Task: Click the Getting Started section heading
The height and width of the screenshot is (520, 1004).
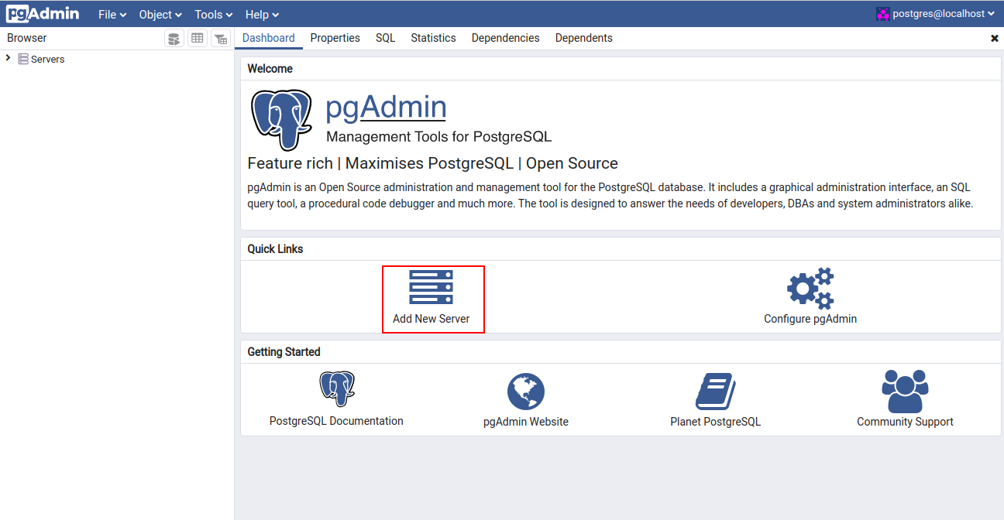Action: pos(284,352)
